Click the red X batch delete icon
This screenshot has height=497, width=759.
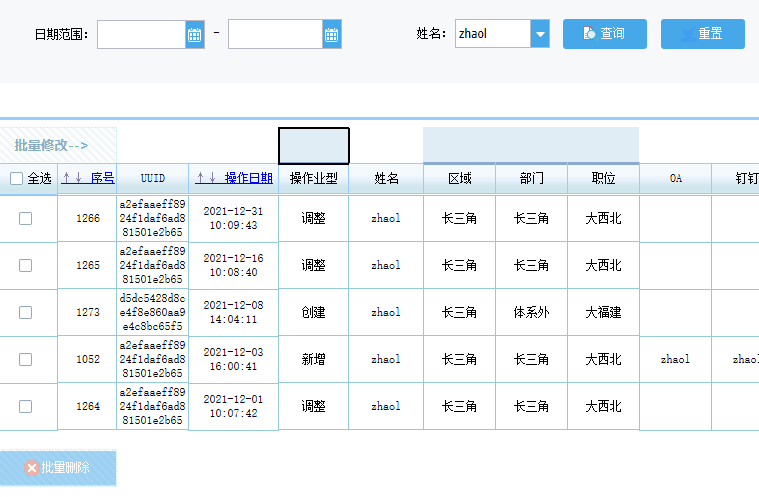[x=32, y=467]
